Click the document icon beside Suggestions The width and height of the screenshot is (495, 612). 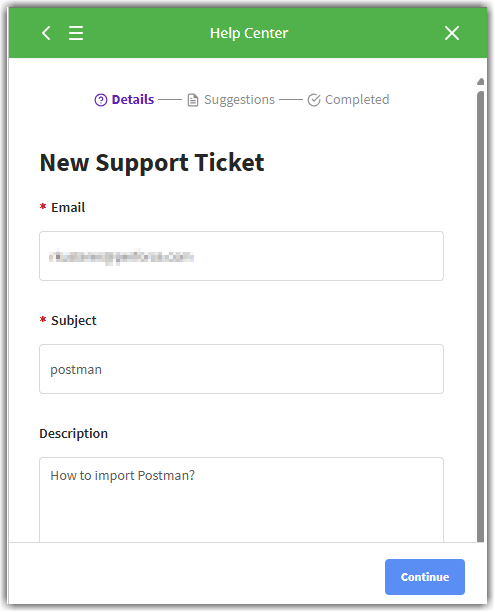pos(193,100)
